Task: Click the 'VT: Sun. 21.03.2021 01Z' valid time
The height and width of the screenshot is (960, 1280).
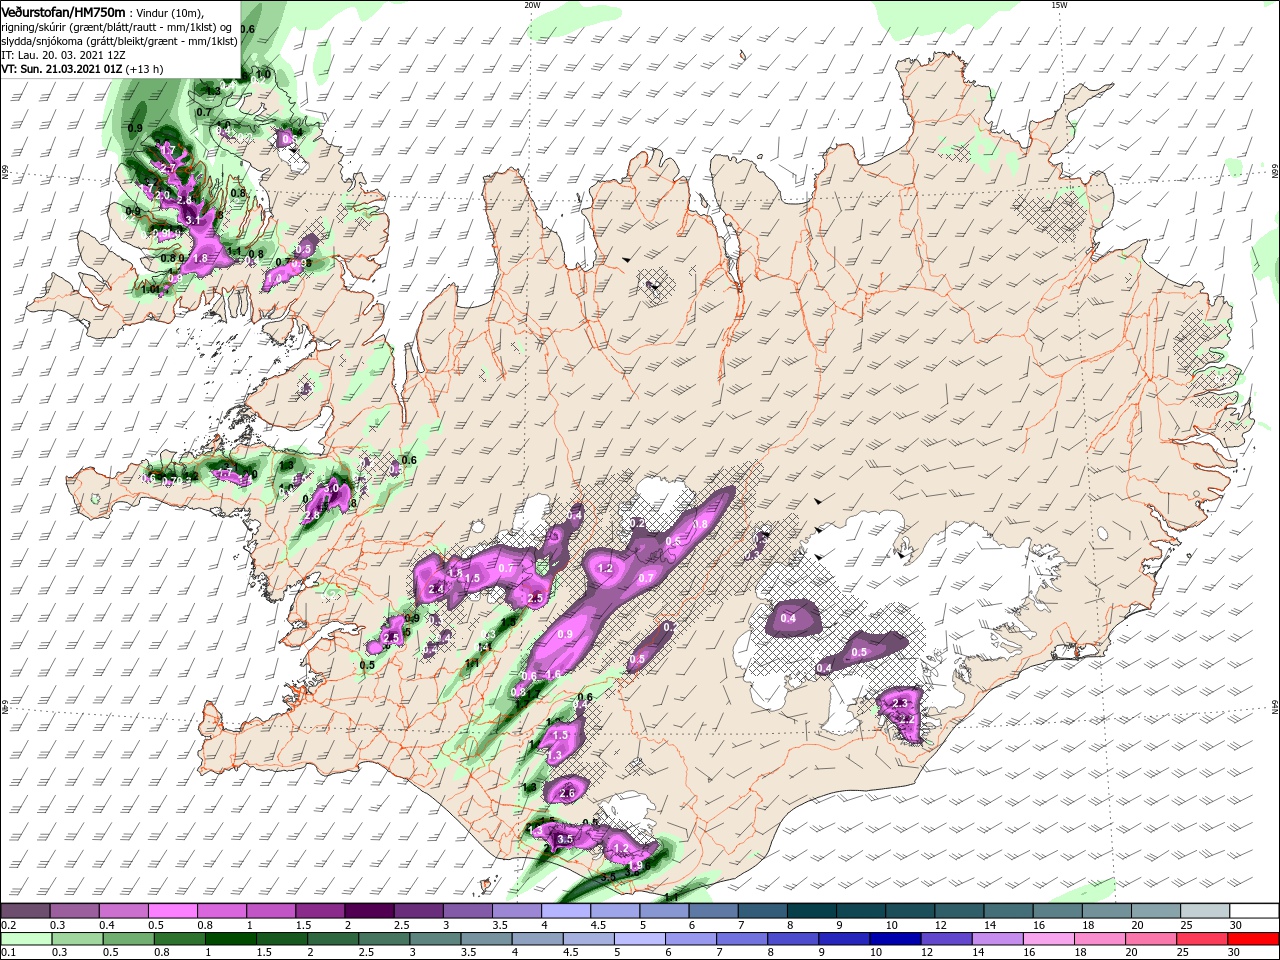Action: pos(62,69)
